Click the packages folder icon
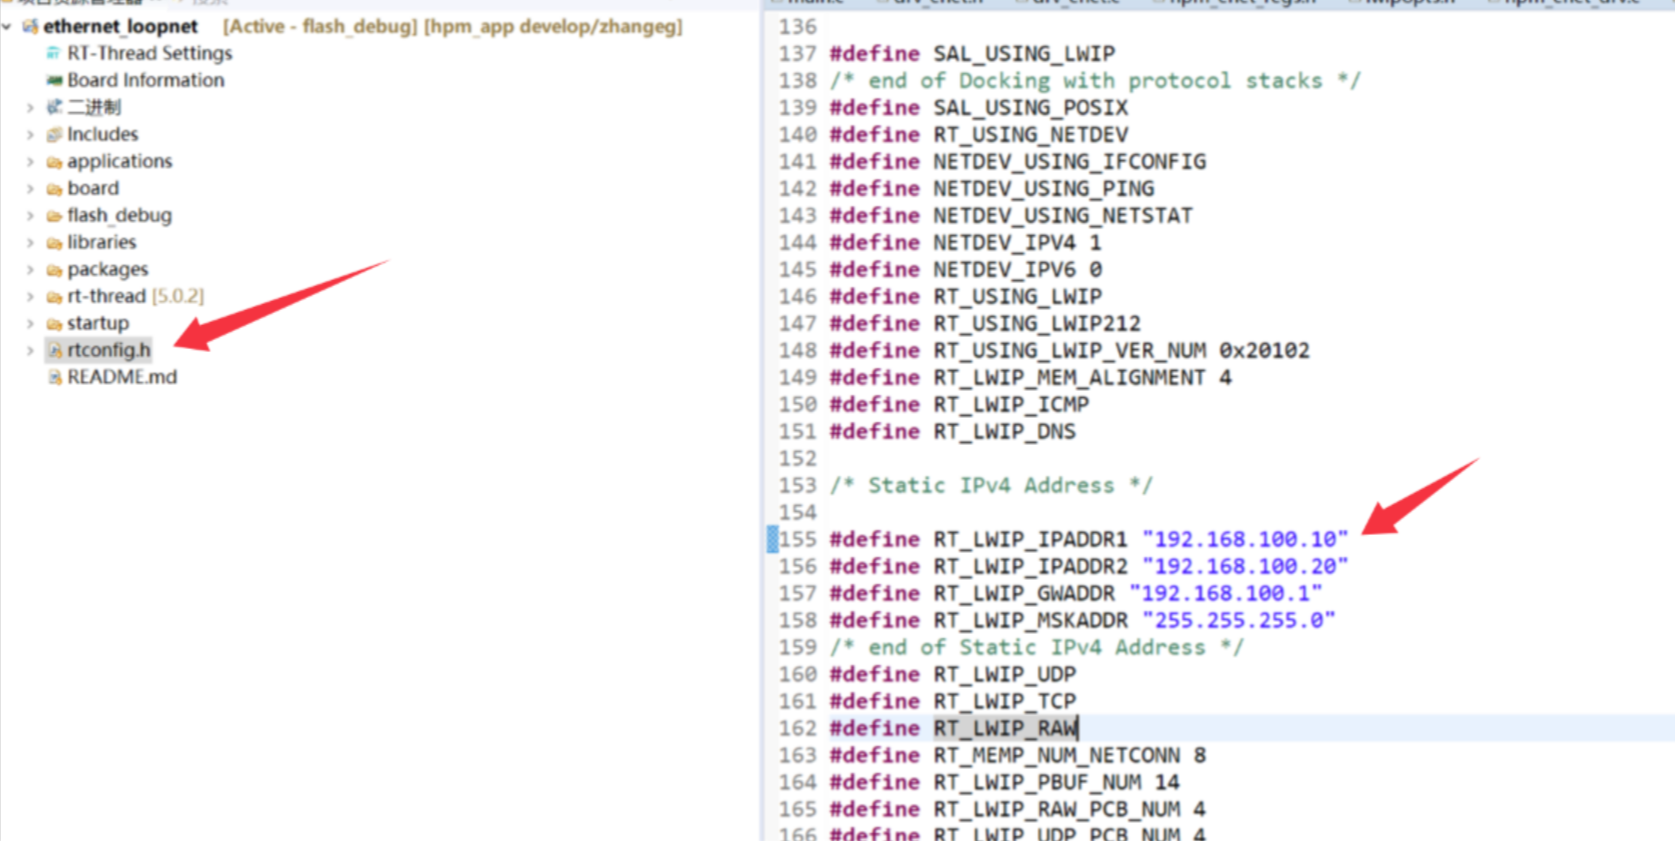This screenshot has height=841, width=1675. point(54,269)
